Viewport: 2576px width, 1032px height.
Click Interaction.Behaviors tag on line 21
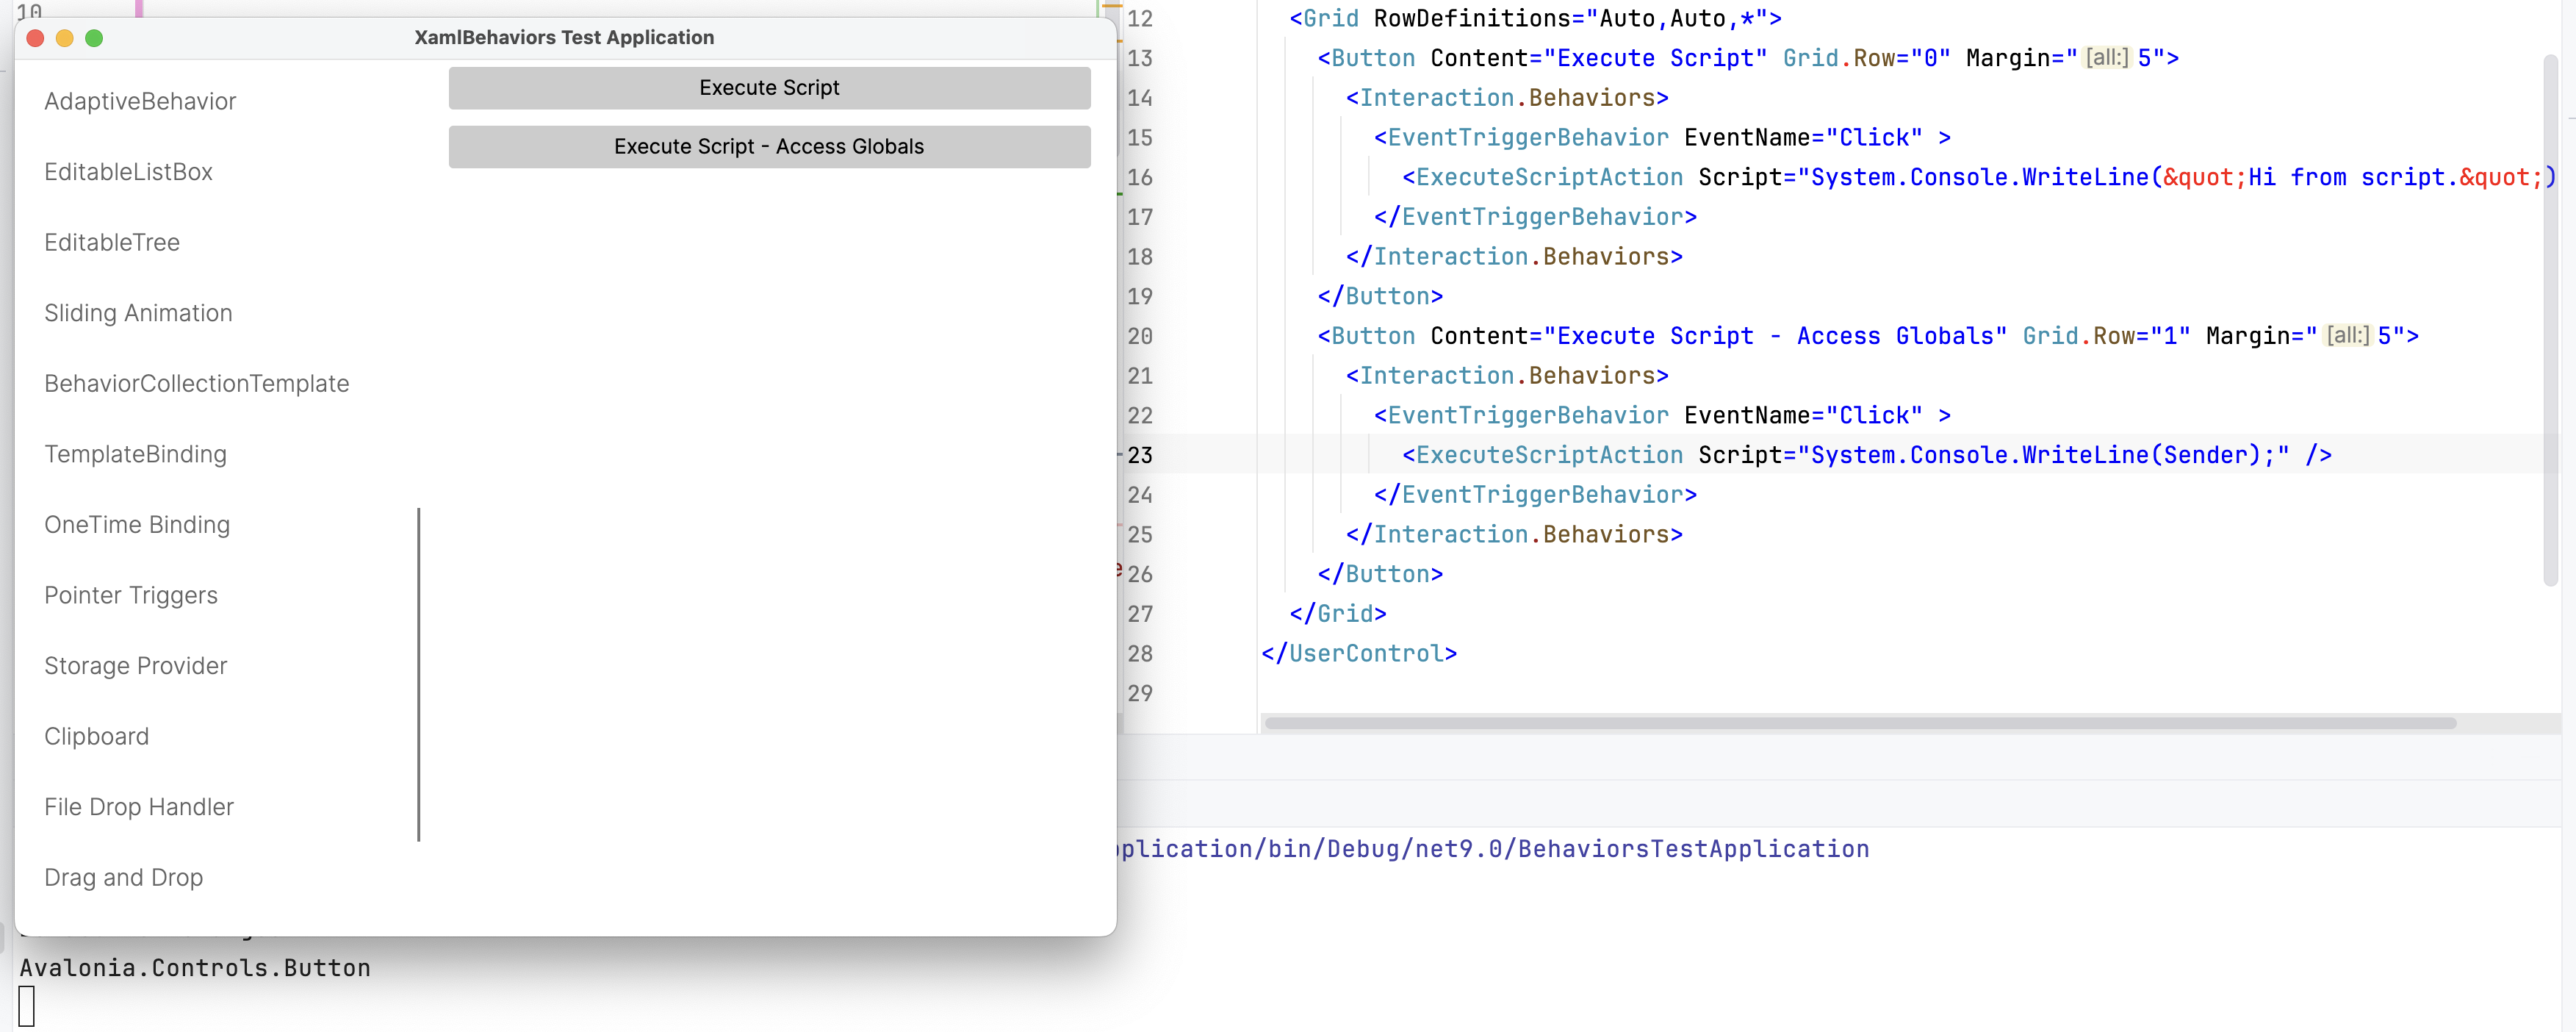(x=1507, y=375)
